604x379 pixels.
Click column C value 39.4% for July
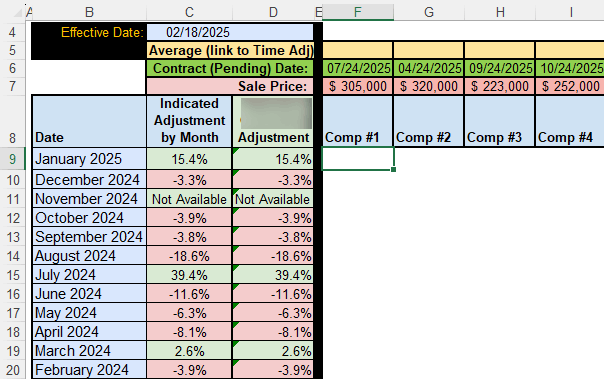point(189,275)
